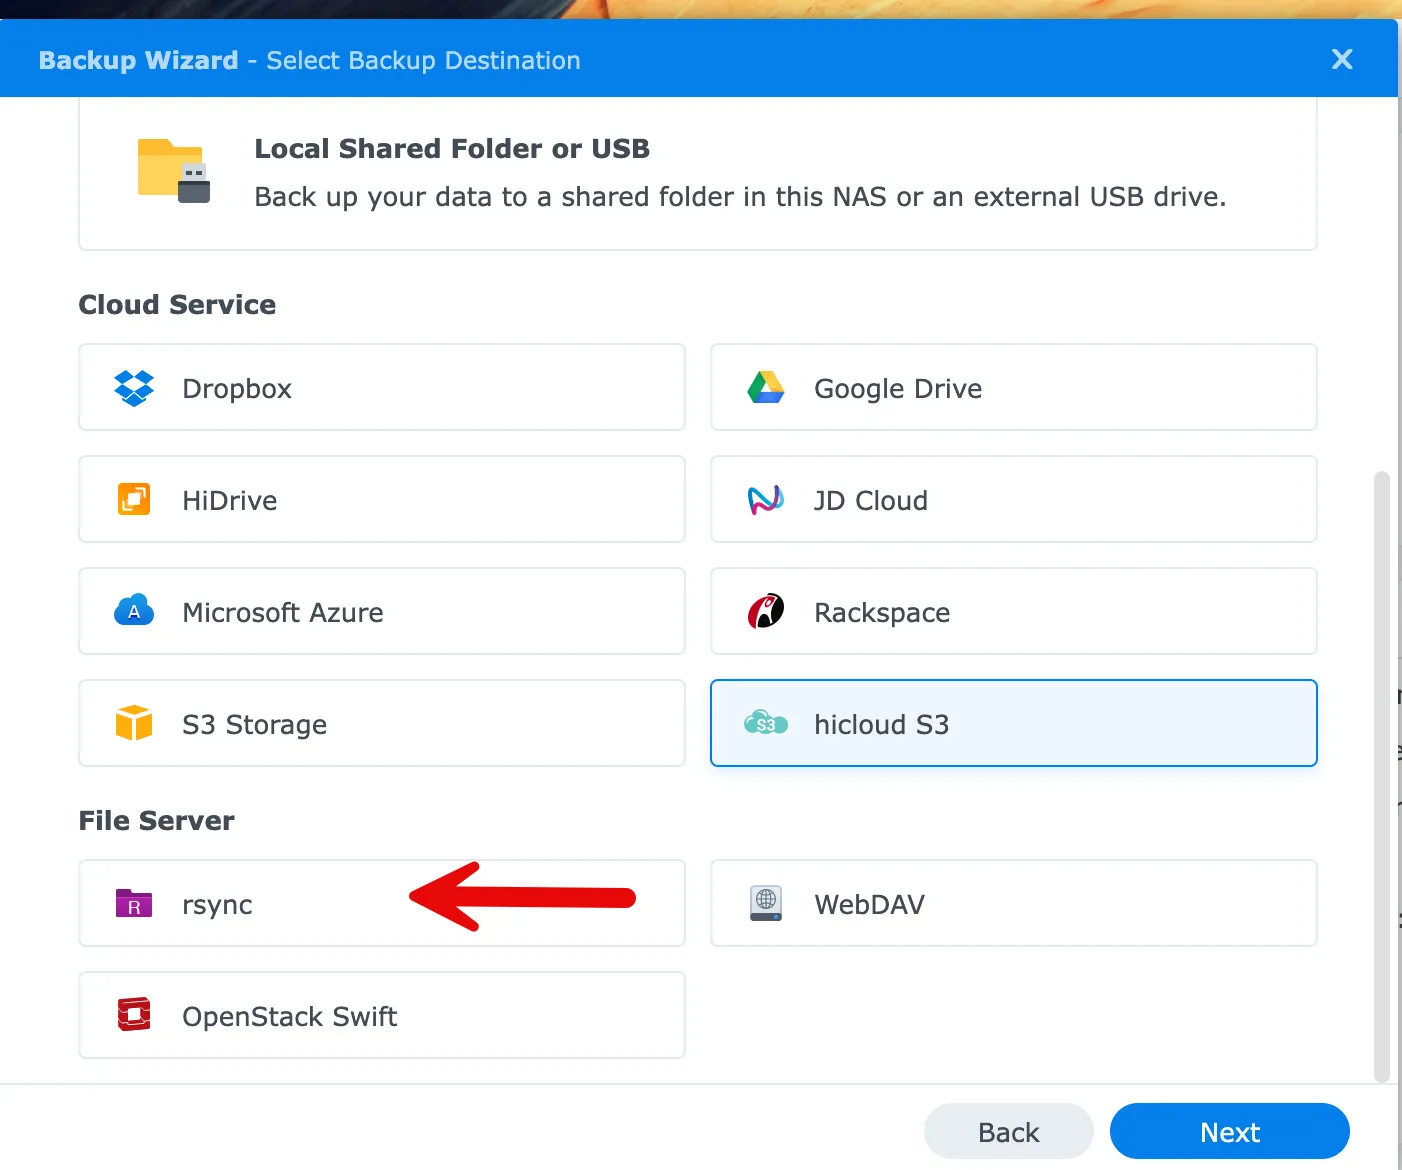
Task: Click the Microsoft Azure cloud icon
Action: pos(134,611)
